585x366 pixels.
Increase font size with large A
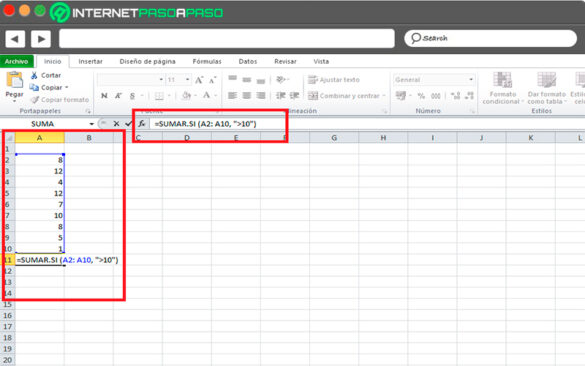click(x=199, y=80)
